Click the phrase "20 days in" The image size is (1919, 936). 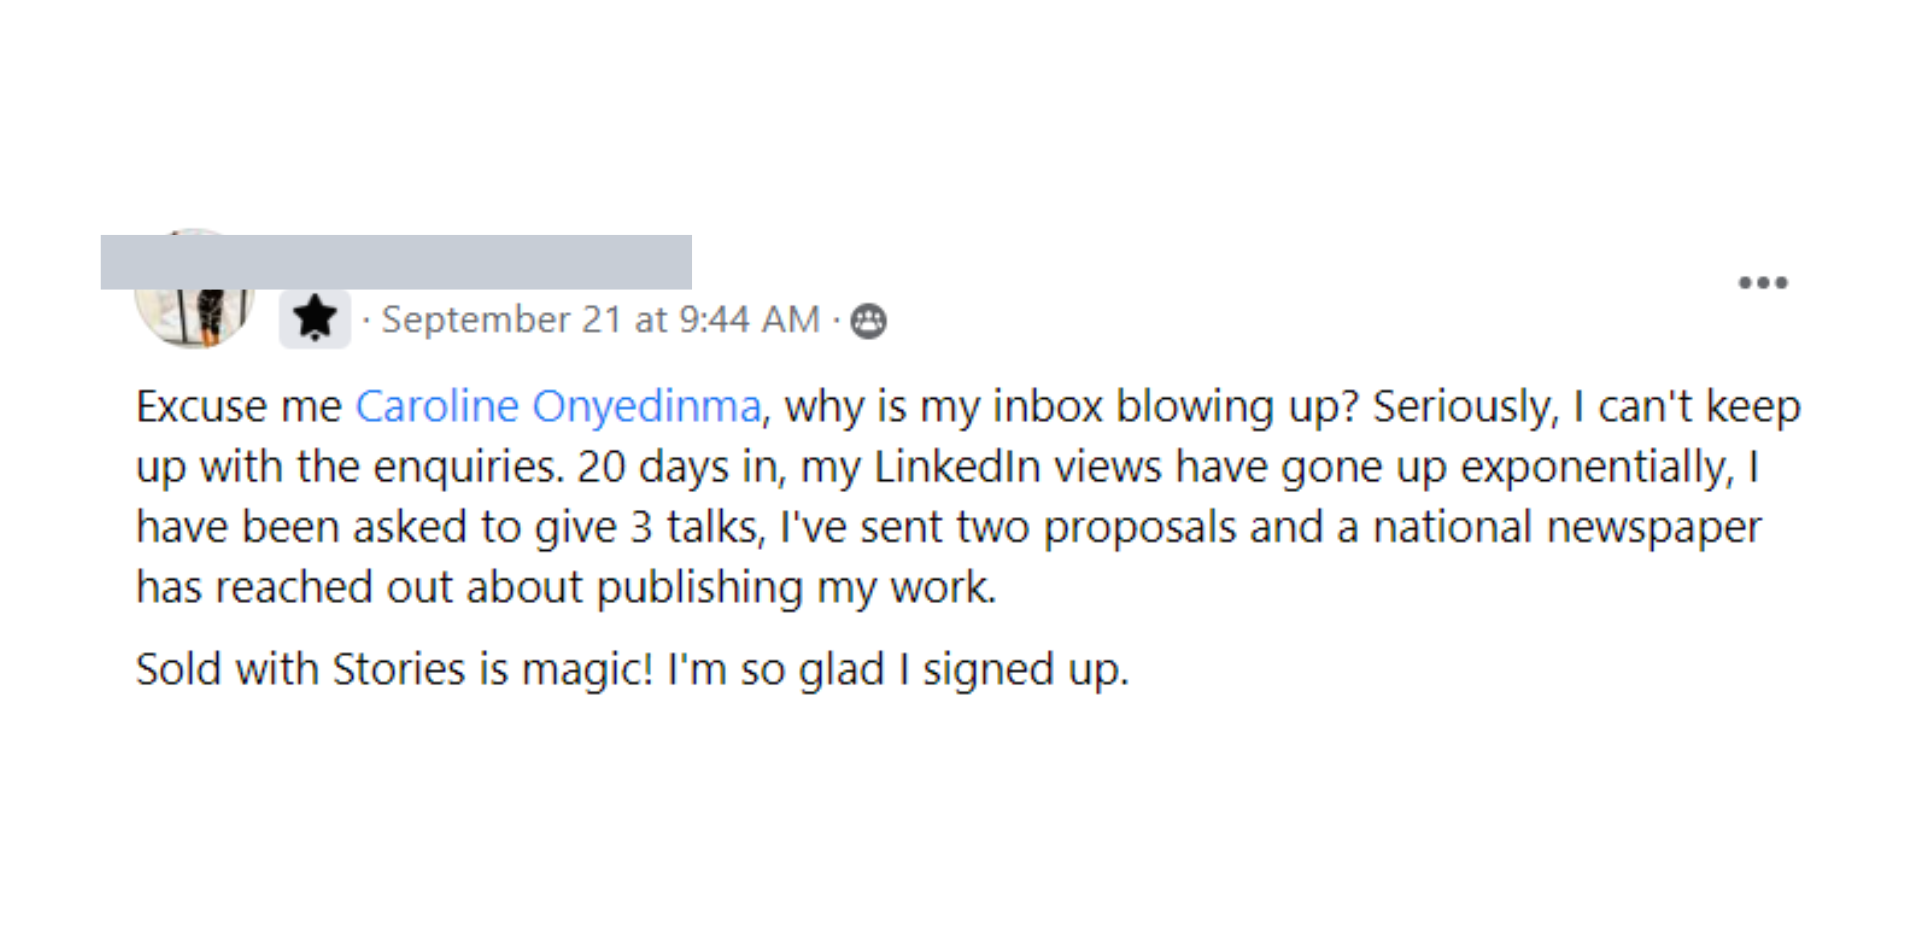[x=682, y=467]
